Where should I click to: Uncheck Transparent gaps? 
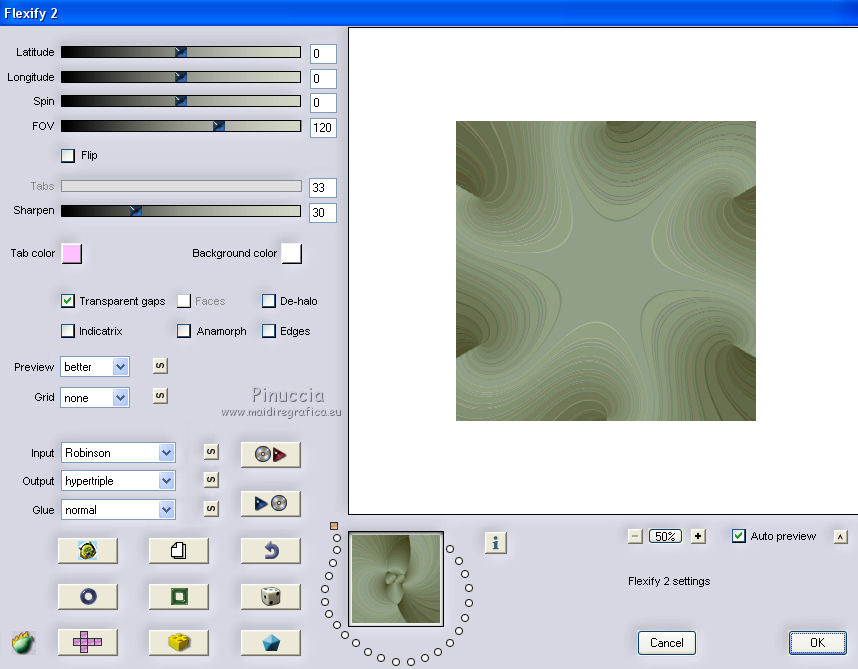click(x=68, y=301)
